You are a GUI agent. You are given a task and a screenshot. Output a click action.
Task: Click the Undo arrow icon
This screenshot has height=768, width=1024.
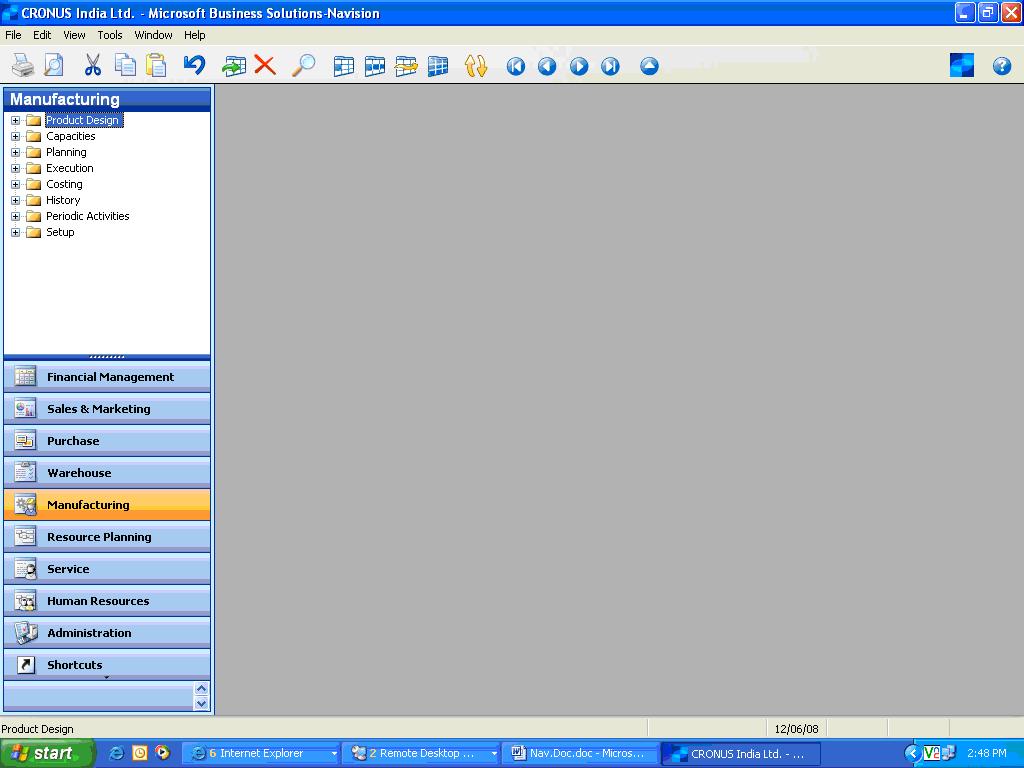click(x=194, y=65)
